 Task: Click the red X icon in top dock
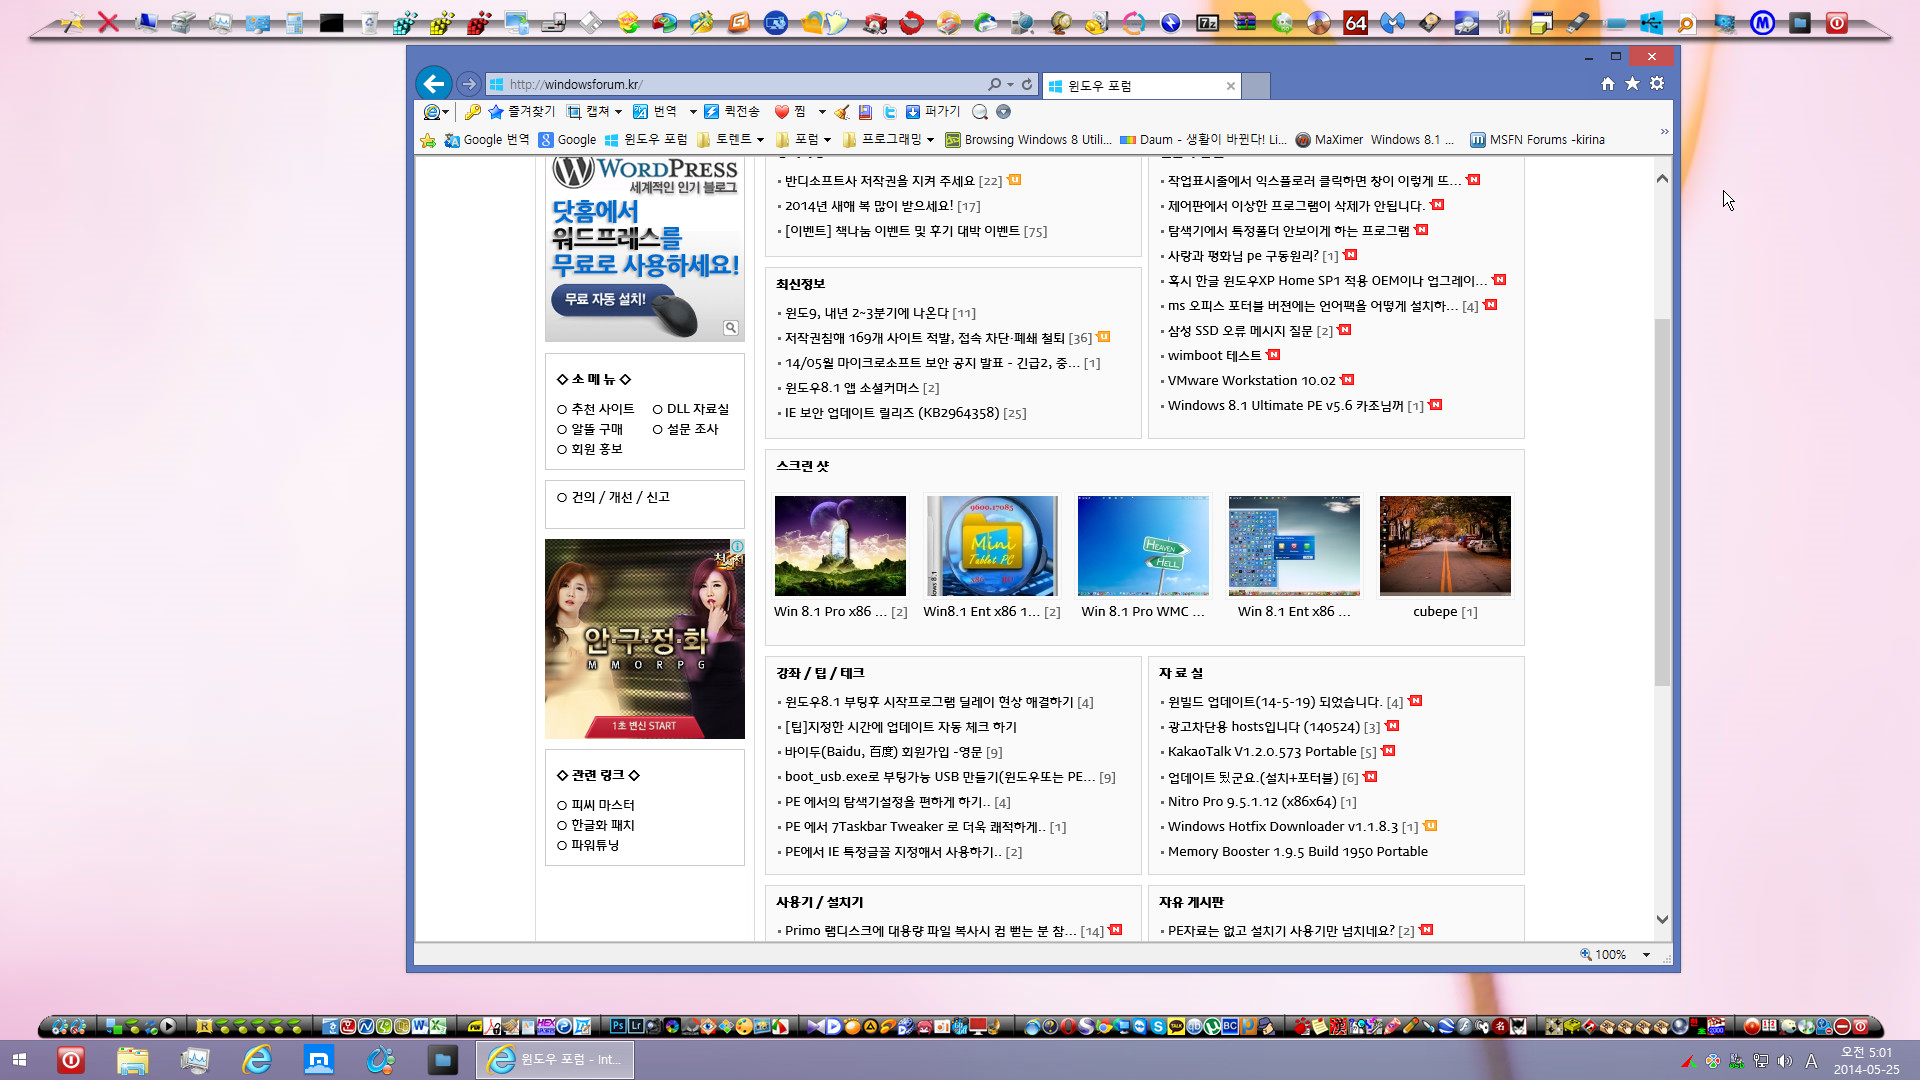pyautogui.click(x=108, y=22)
